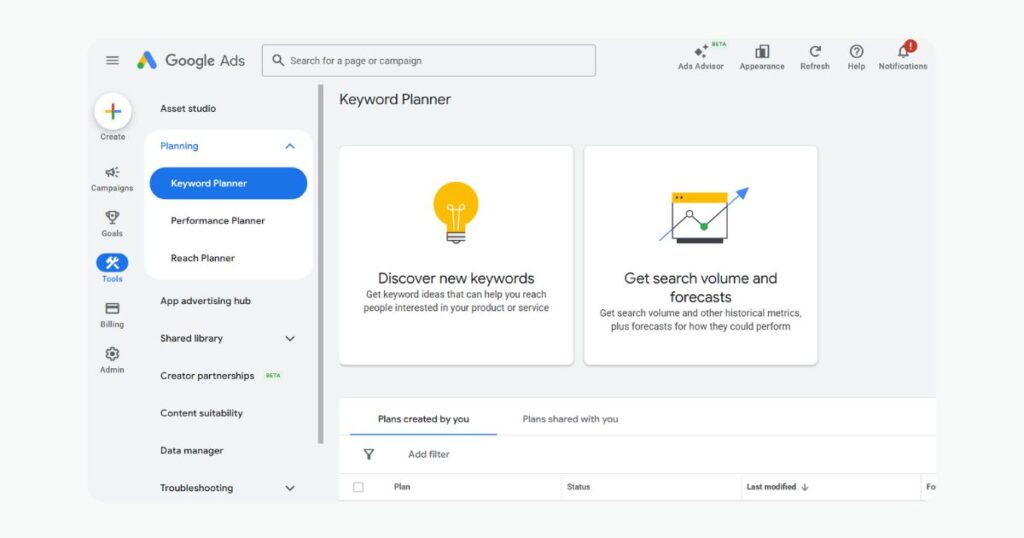This screenshot has height=538, width=1024.
Task: Open Data manager
Action: click(x=191, y=451)
